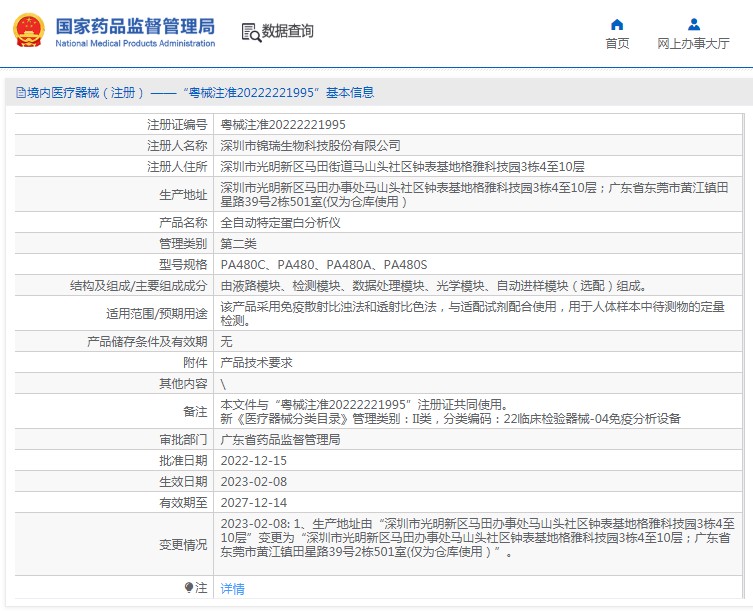Click the 变更情况 label

click(x=183, y=545)
